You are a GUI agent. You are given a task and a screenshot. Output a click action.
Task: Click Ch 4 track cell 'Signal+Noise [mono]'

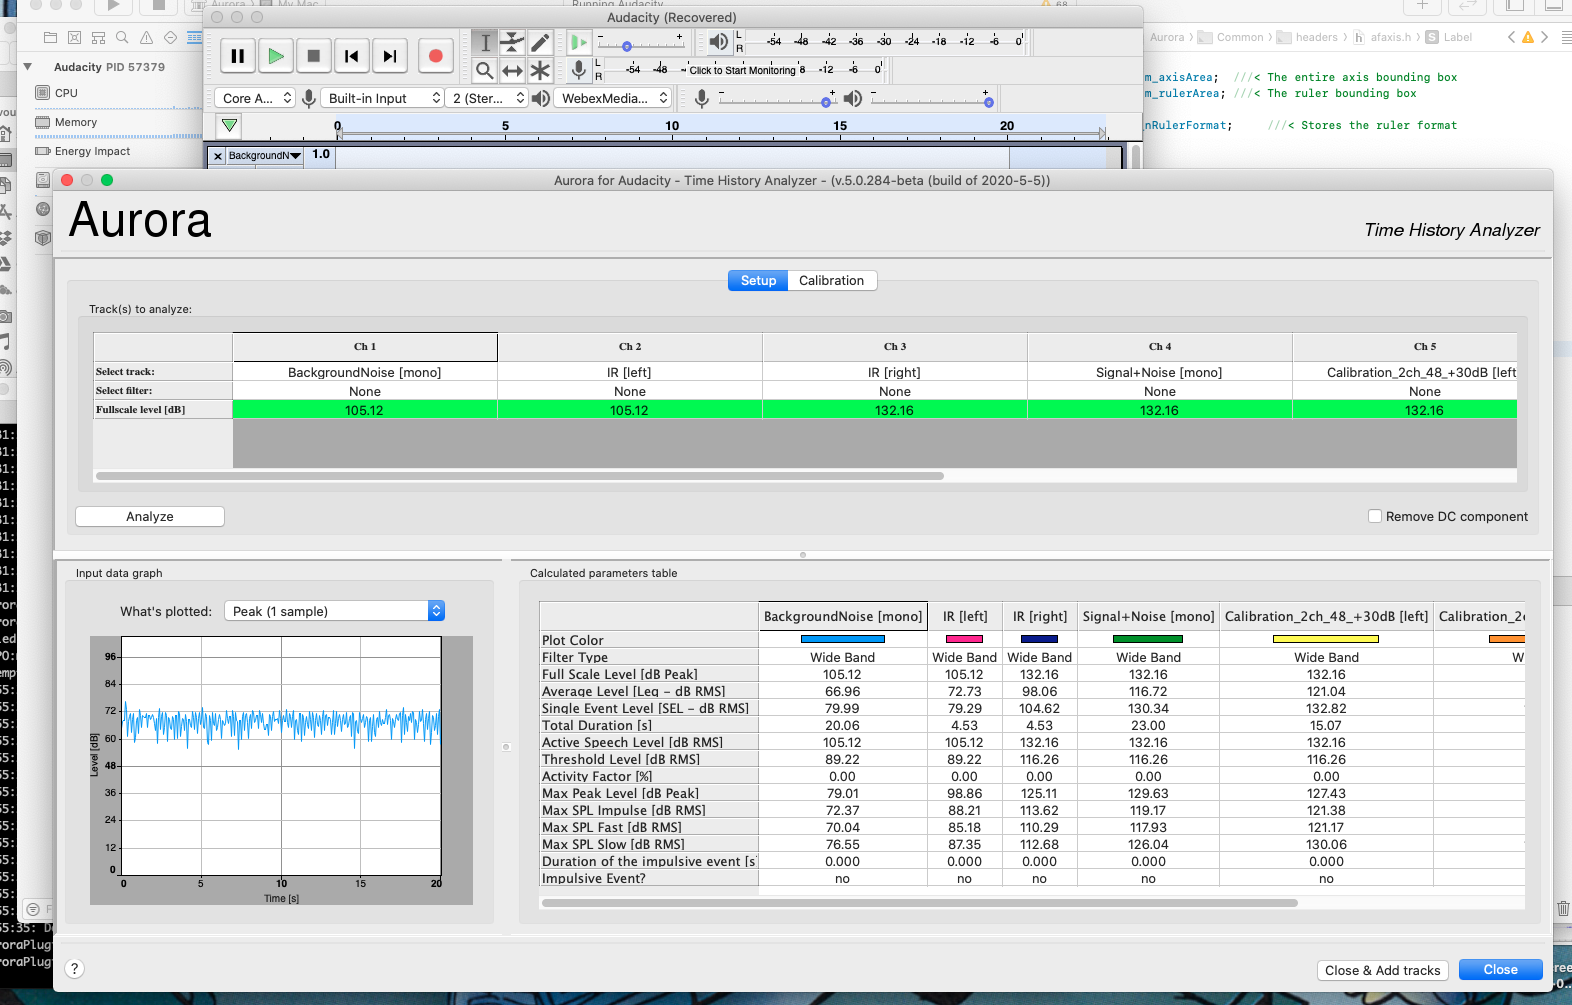click(x=1160, y=372)
